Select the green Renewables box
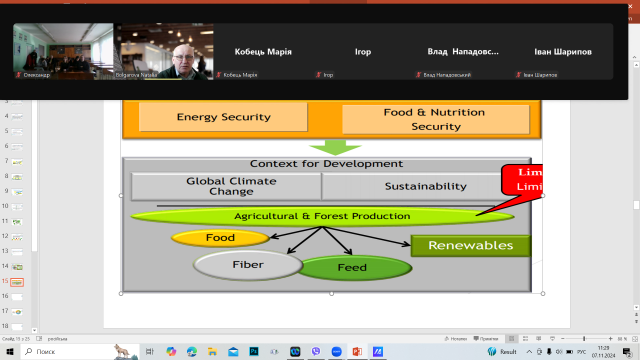Viewport: 640px width, 360px height. pos(471,246)
